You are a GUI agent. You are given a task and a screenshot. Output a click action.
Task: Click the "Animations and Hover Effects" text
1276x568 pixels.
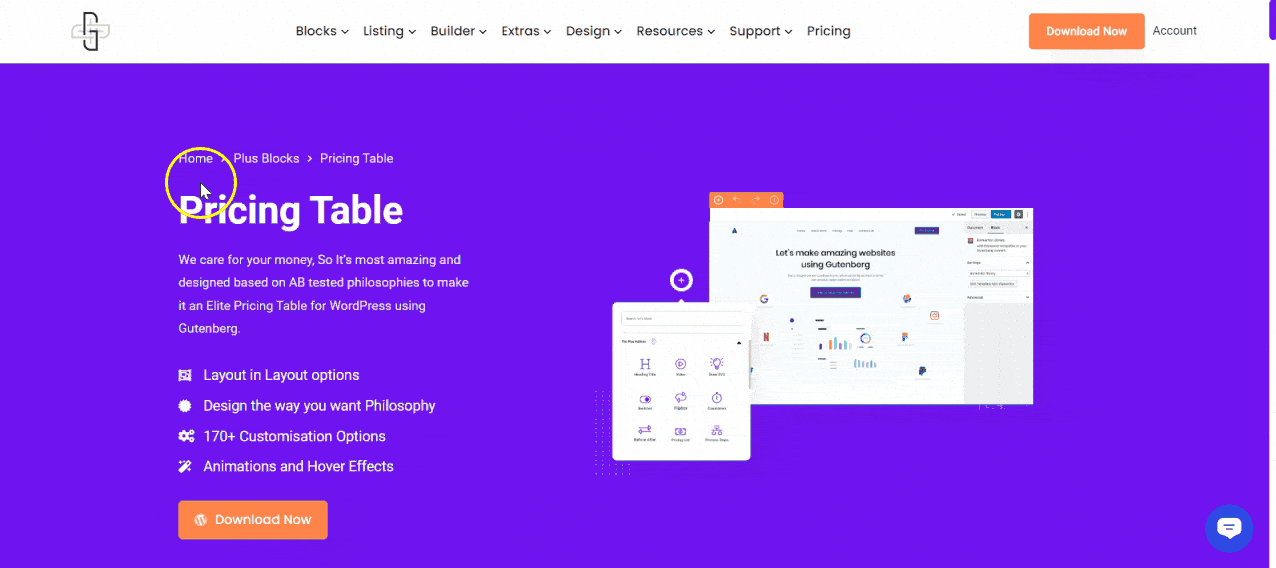point(298,466)
